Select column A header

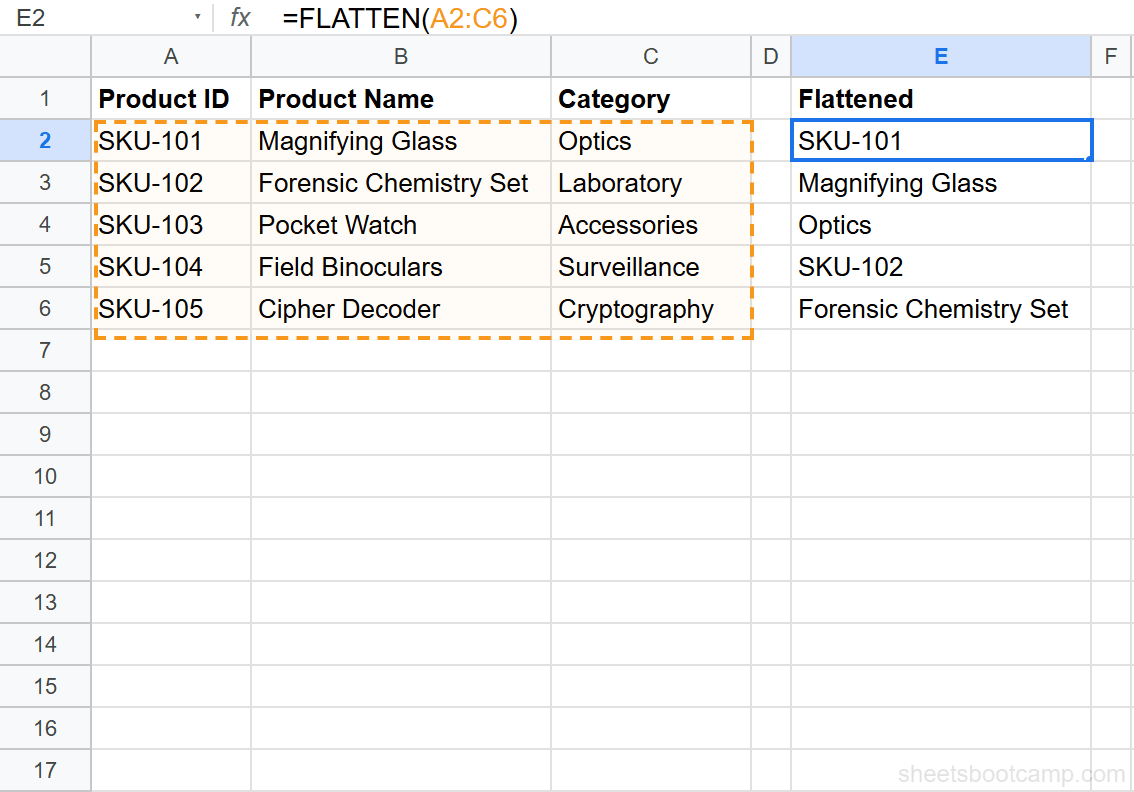tap(170, 56)
